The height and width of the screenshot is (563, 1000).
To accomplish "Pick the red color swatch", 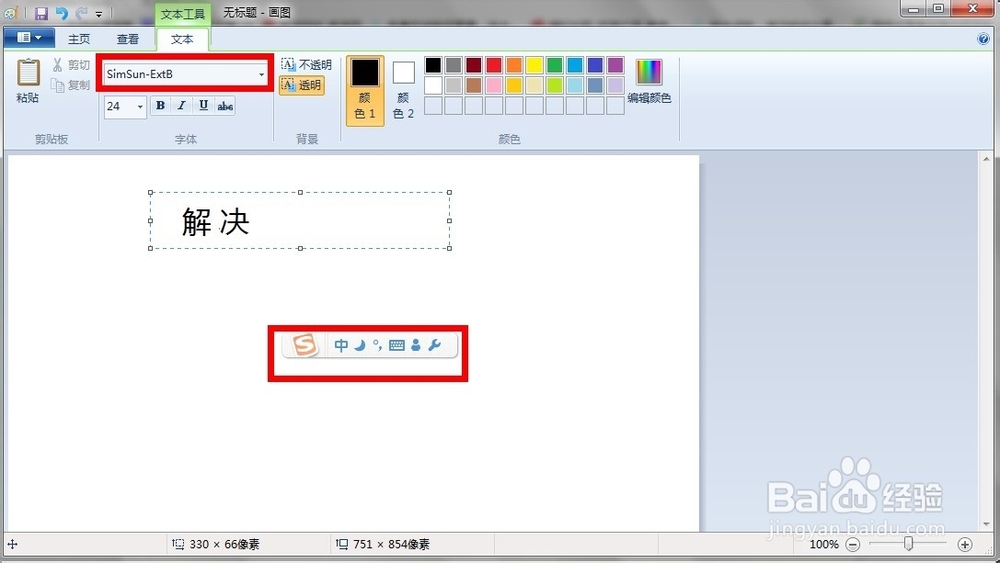I will 494,64.
